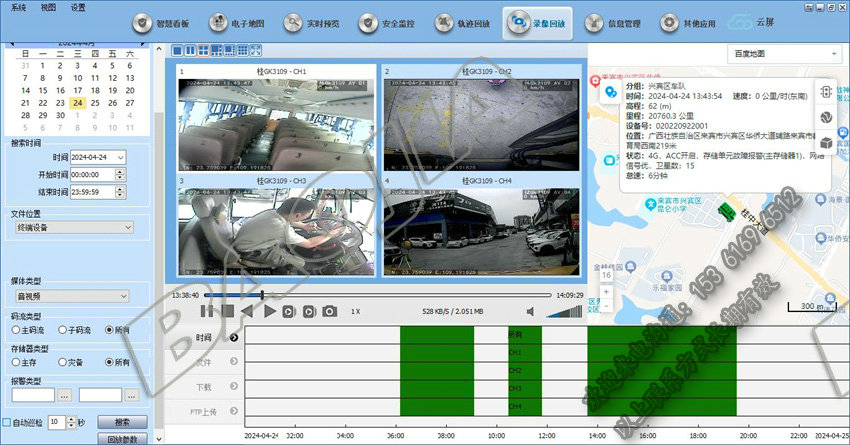Select the CH3 driver camera video pane
850x445 pixels.
coord(277,230)
